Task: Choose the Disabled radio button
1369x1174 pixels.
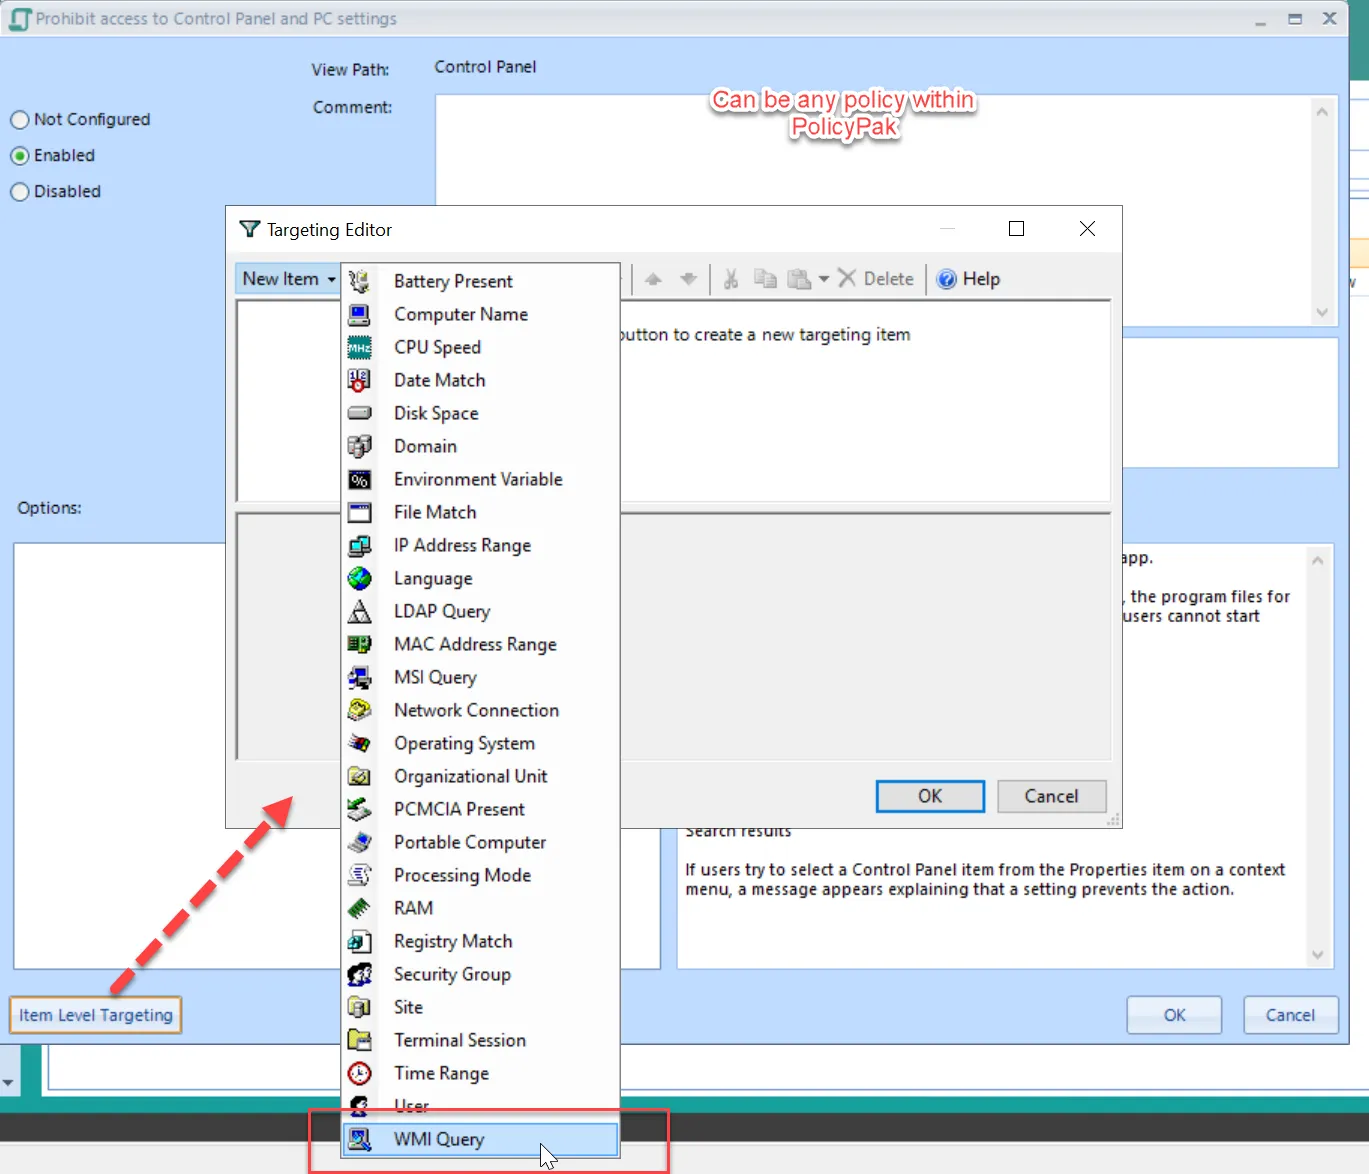Action: click(x=20, y=192)
